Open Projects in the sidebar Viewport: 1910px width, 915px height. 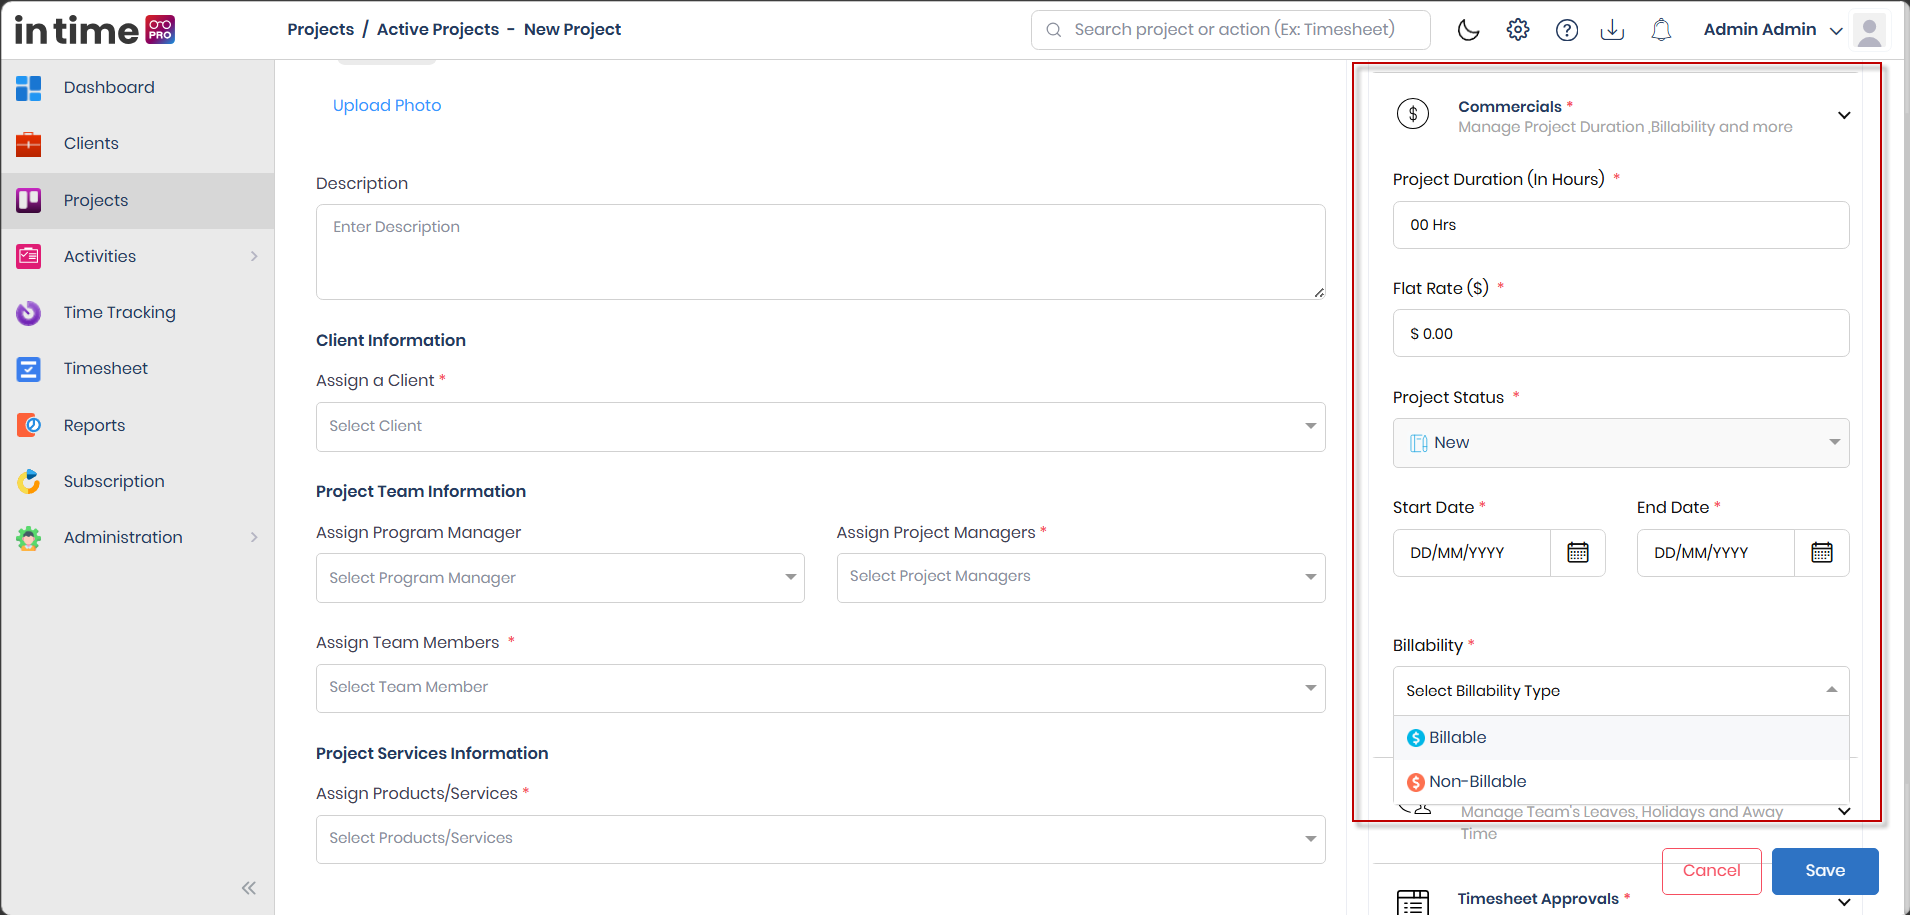[138, 201]
